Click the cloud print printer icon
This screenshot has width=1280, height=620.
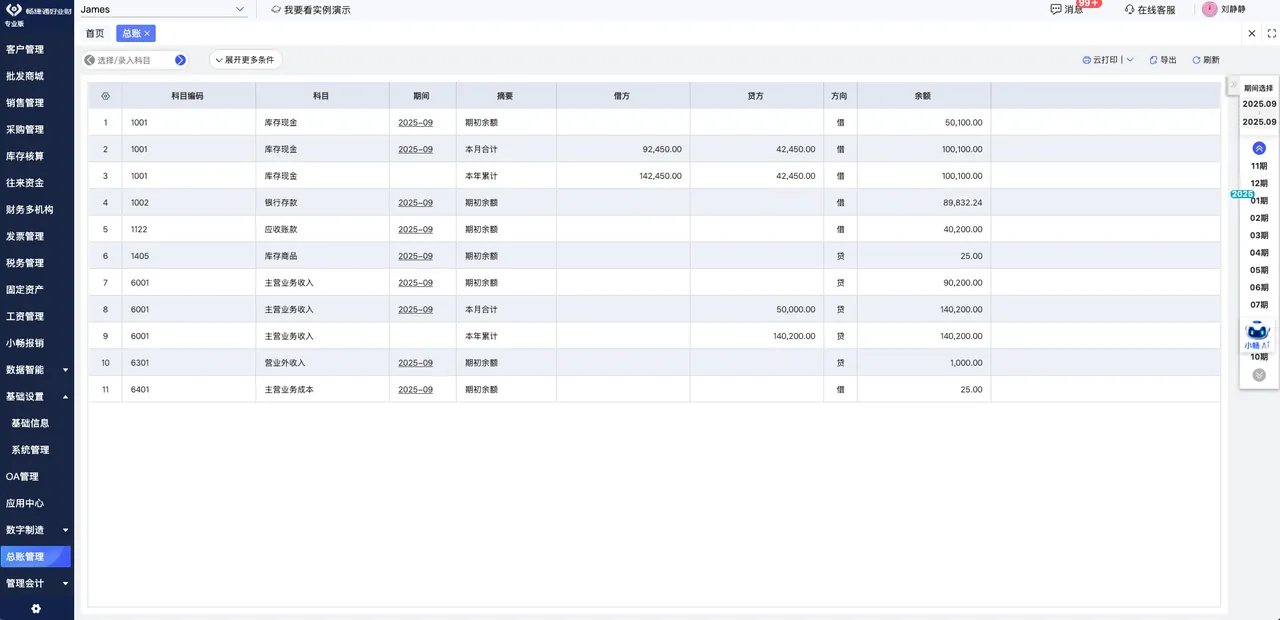point(1087,60)
